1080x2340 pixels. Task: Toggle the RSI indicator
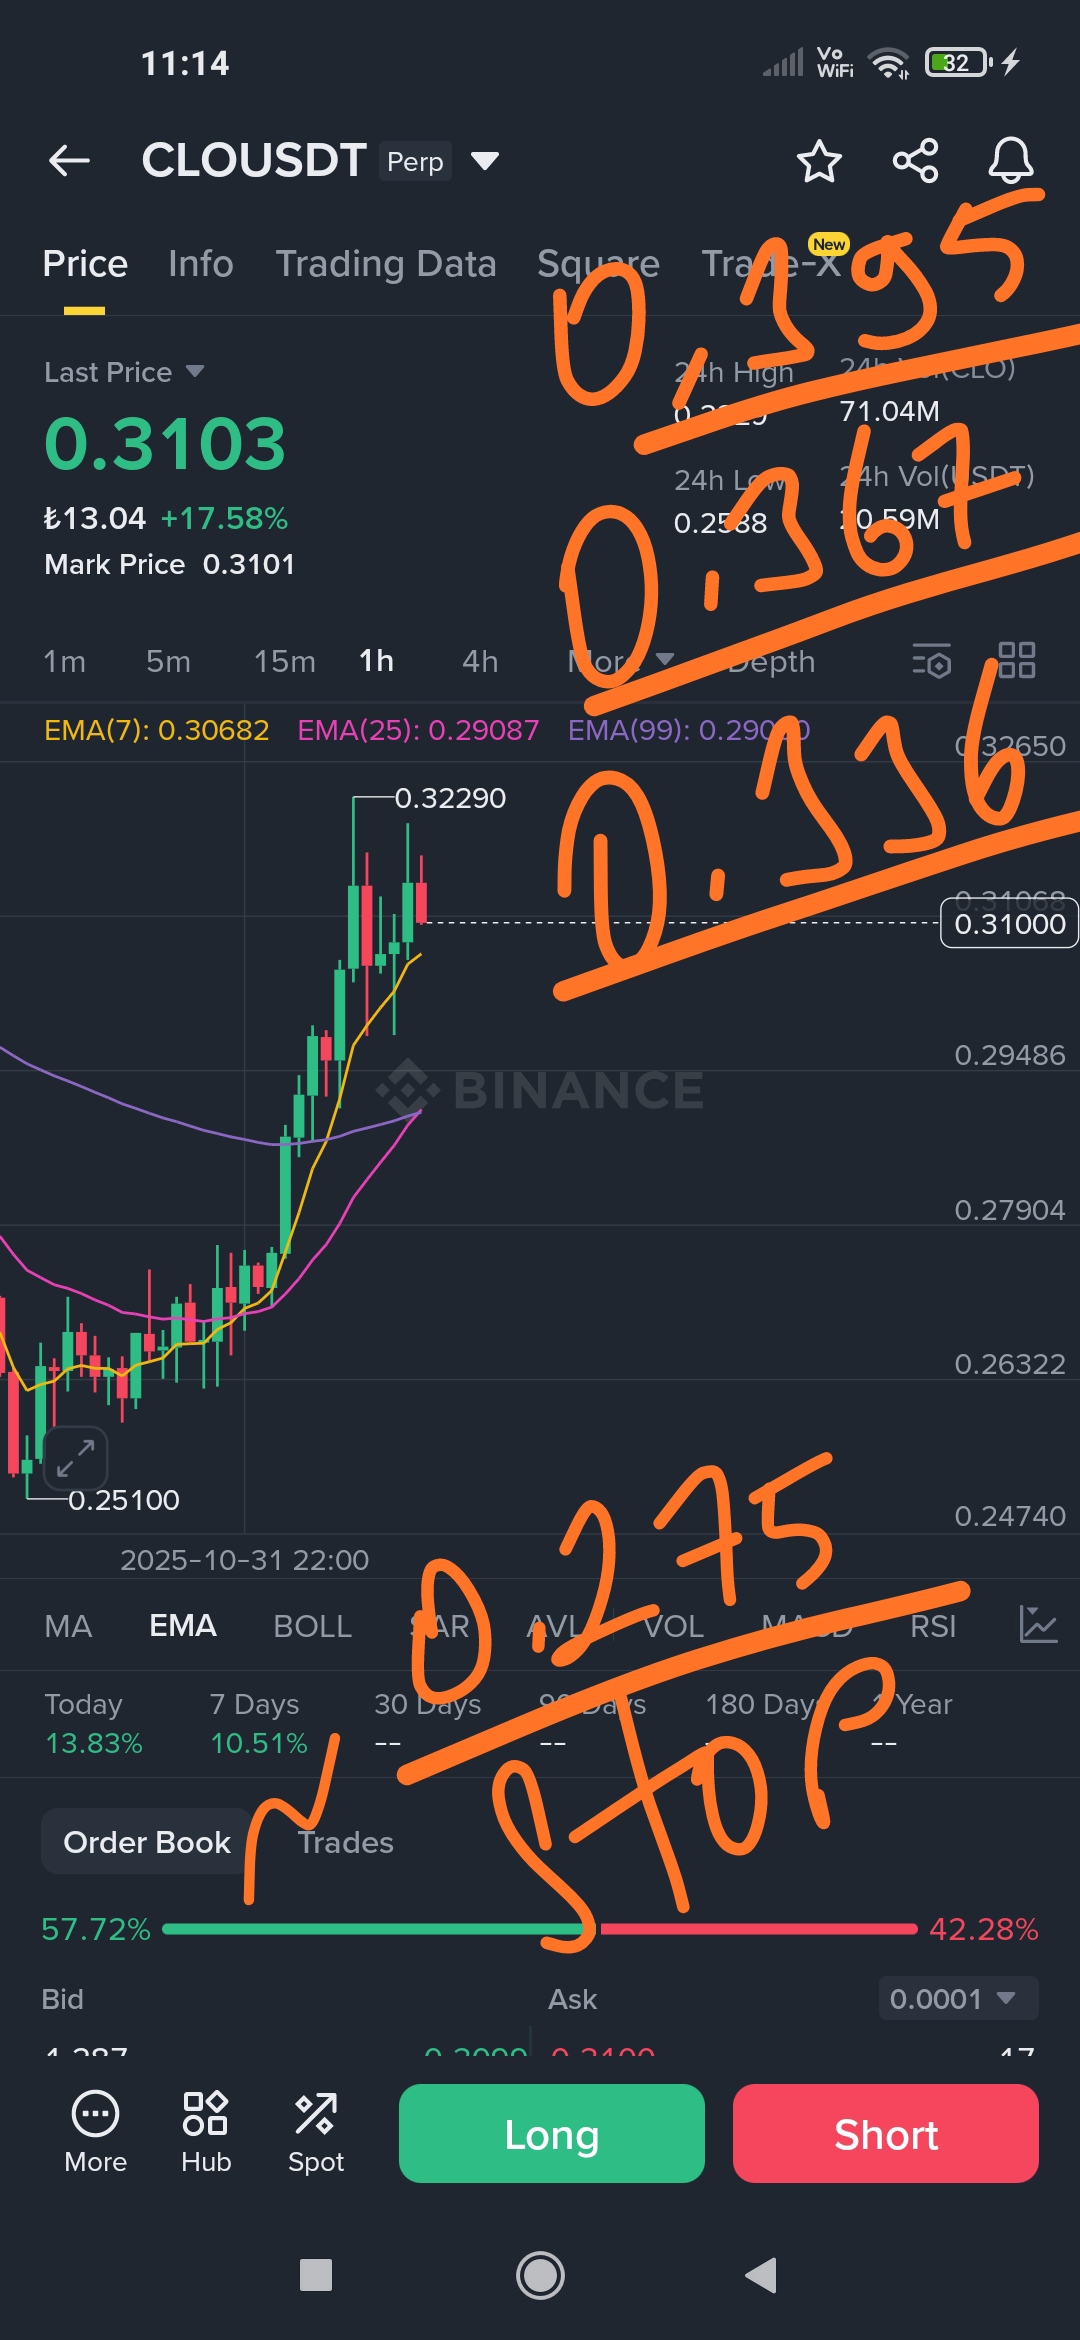[x=933, y=1626]
